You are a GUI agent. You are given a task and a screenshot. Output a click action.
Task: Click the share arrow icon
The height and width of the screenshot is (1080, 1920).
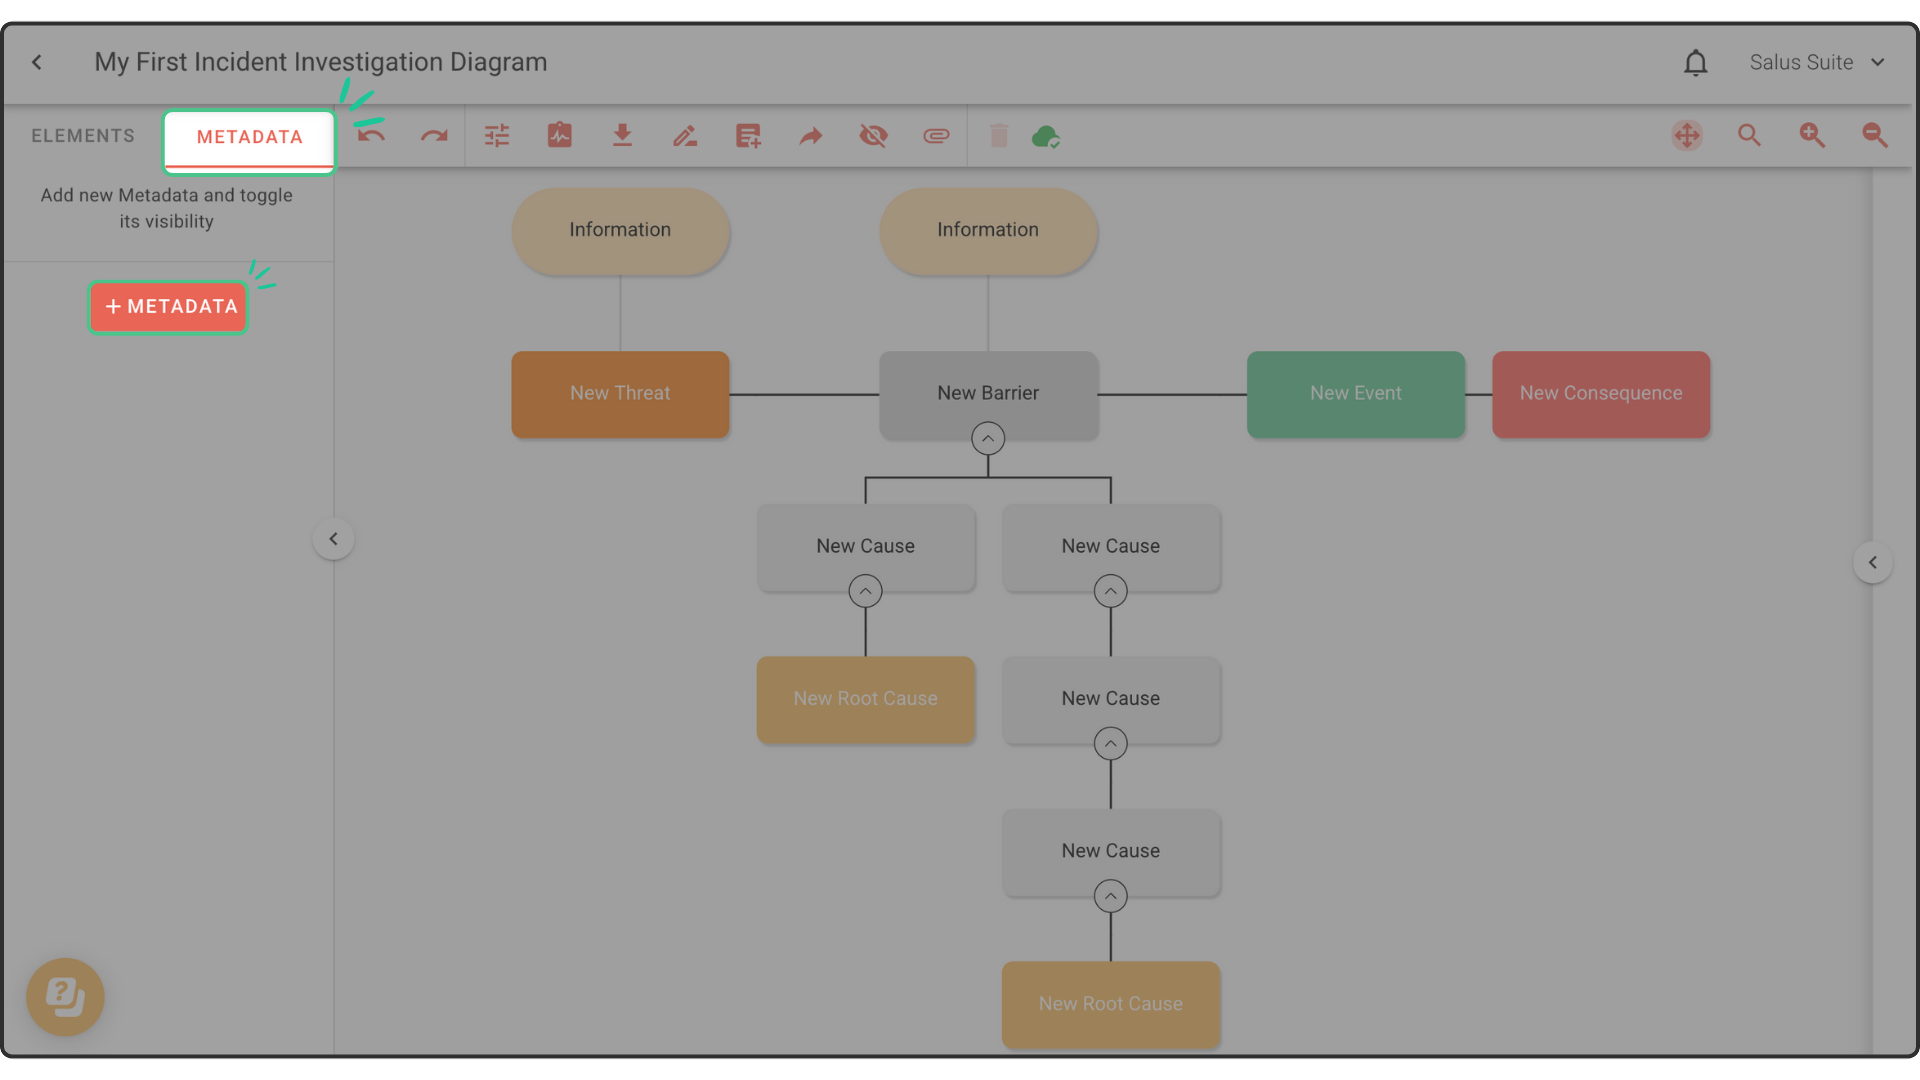[x=811, y=136]
